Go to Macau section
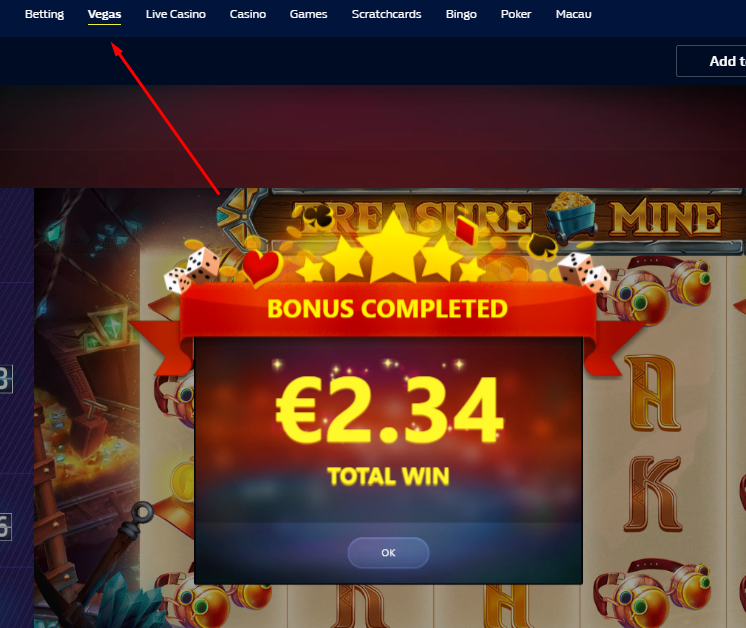The height and width of the screenshot is (628, 746). tap(573, 14)
